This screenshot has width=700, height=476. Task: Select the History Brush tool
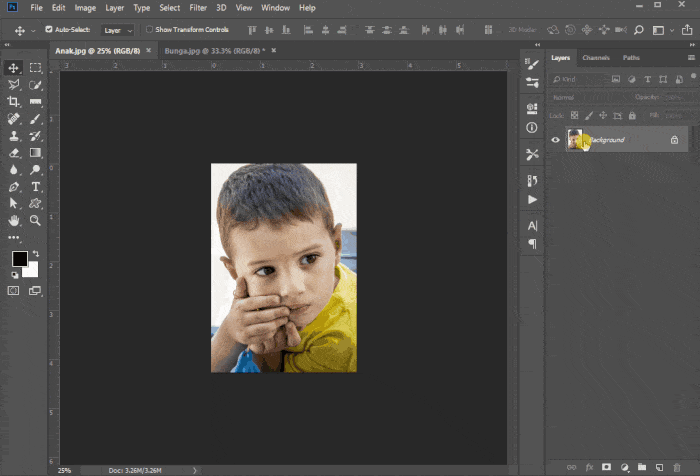click(x=35, y=136)
